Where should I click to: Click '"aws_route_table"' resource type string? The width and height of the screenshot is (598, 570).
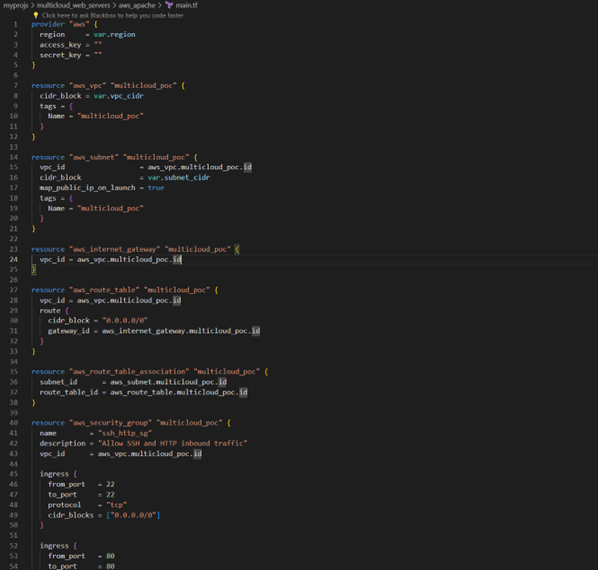coord(104,290)
